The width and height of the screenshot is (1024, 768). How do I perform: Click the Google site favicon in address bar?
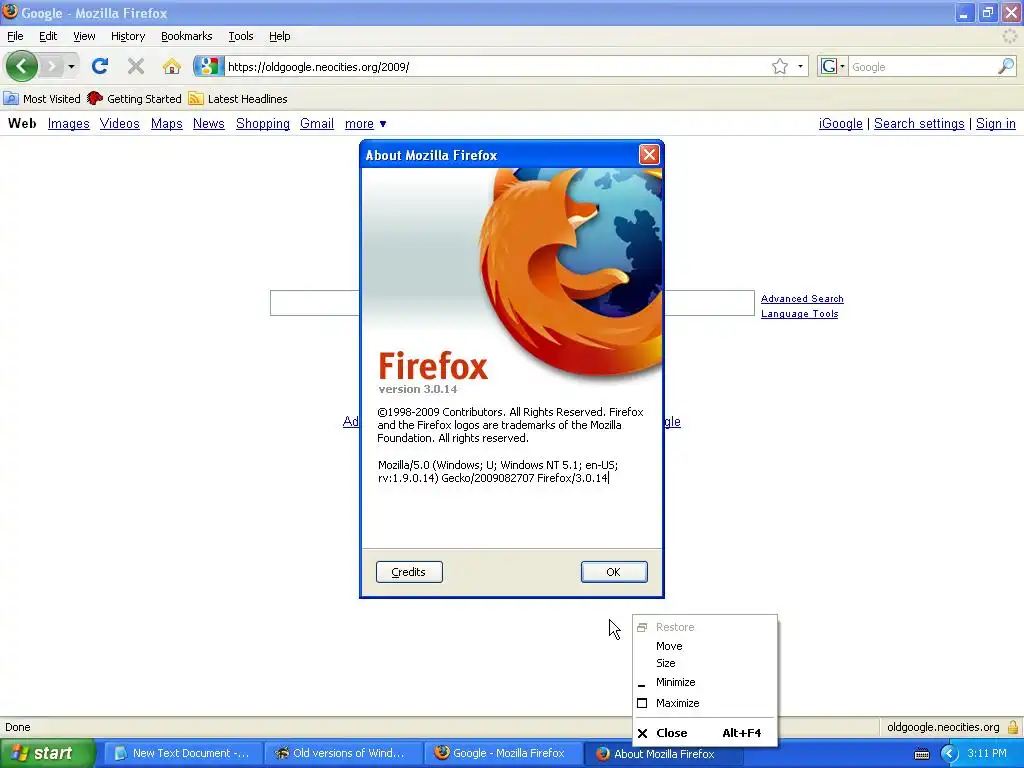pos(208,66)
